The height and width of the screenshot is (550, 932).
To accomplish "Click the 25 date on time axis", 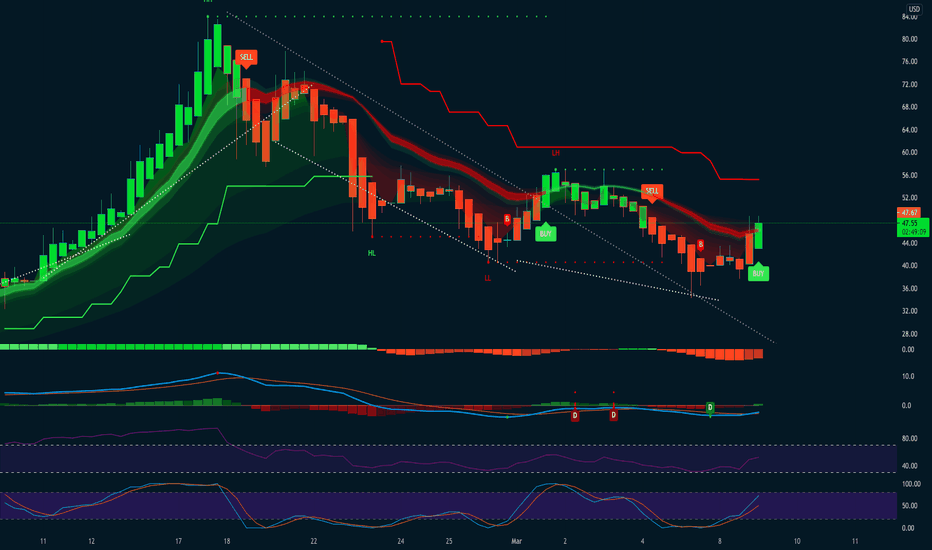I will [449, 541].
